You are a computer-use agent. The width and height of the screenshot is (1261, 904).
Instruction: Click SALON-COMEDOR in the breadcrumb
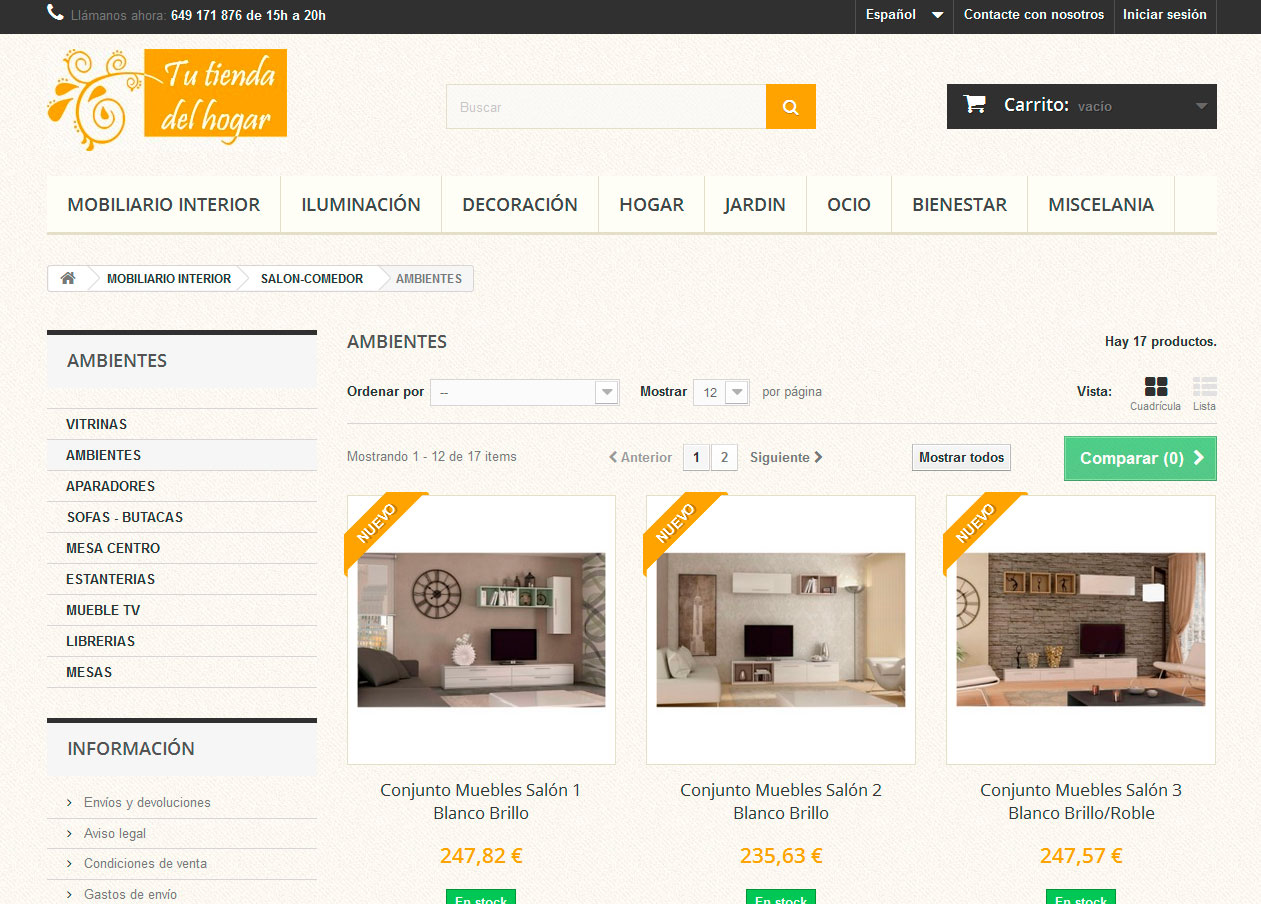(312, 279)
